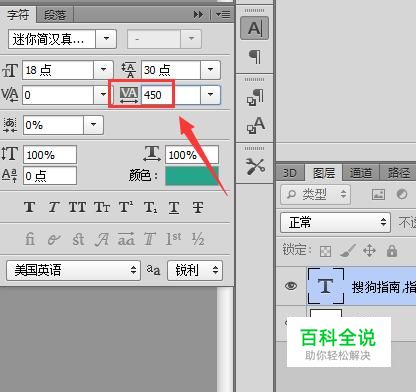
Task: Click the horizontal scale 100% field
Action: pyautogui.click(x=192, y=155)
